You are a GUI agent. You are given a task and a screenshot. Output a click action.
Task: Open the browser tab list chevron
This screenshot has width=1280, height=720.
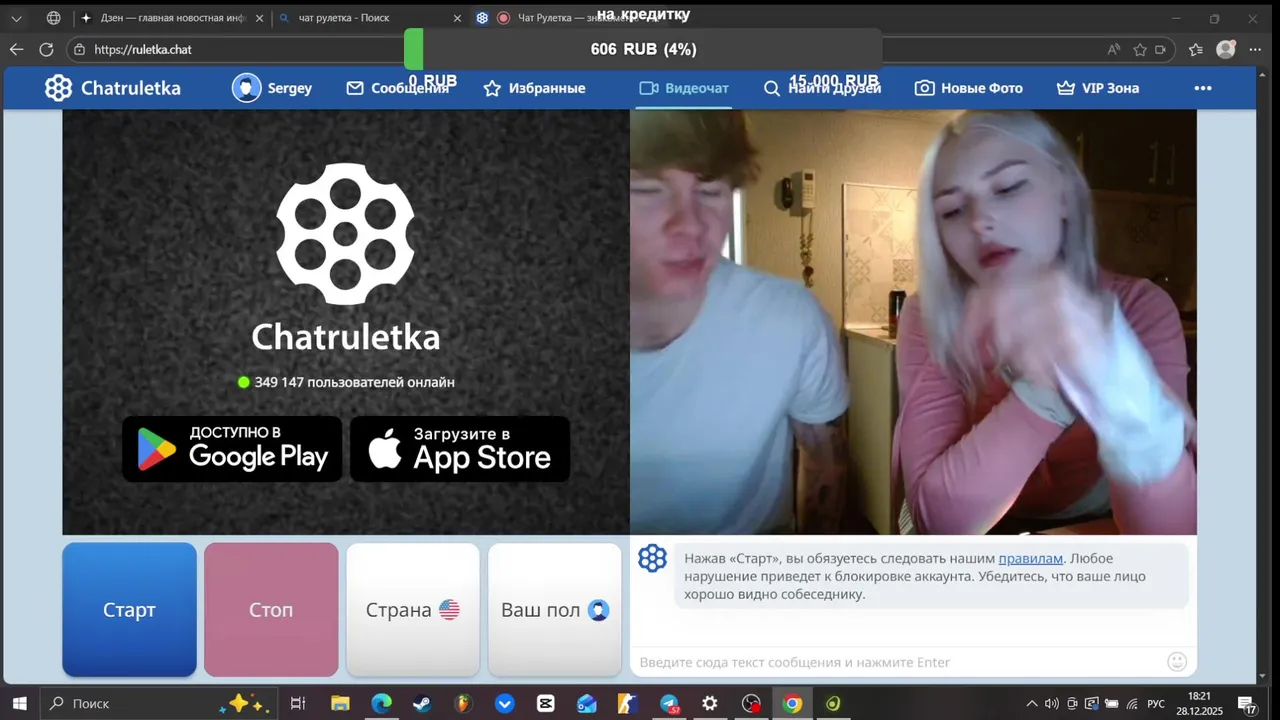click(16, 18)
